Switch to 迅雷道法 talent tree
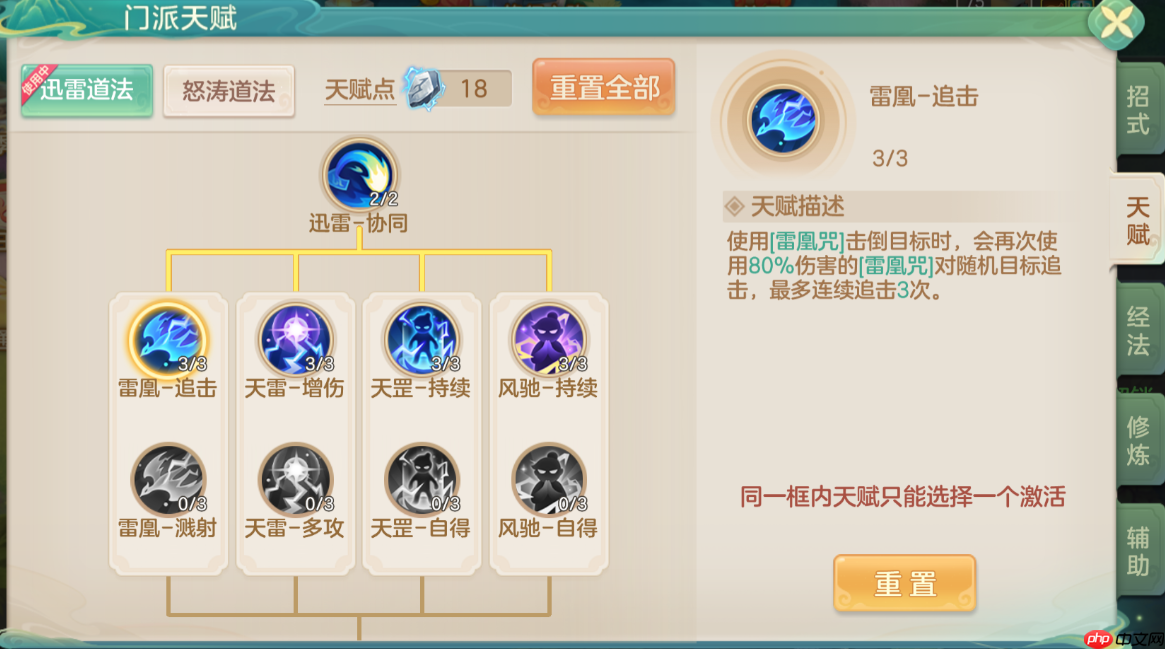The height and width of the screenshot is (649, 1165). (87, 90)
